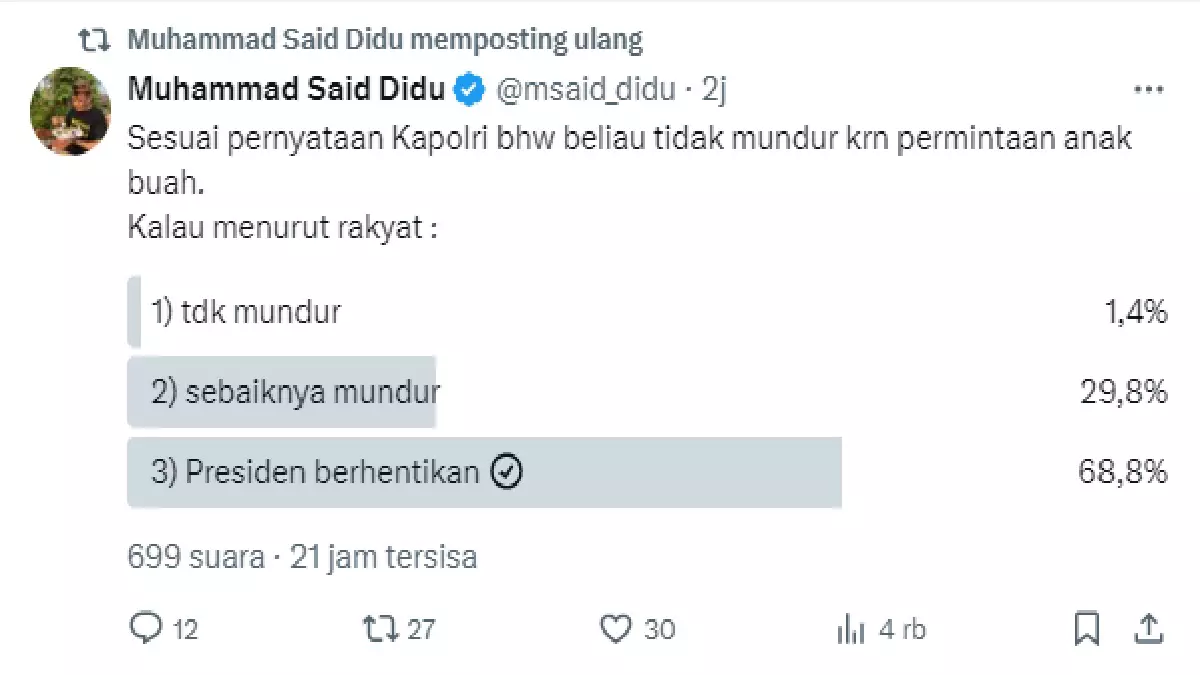Open the three-dot more options menu

(x=1148, y=90)
